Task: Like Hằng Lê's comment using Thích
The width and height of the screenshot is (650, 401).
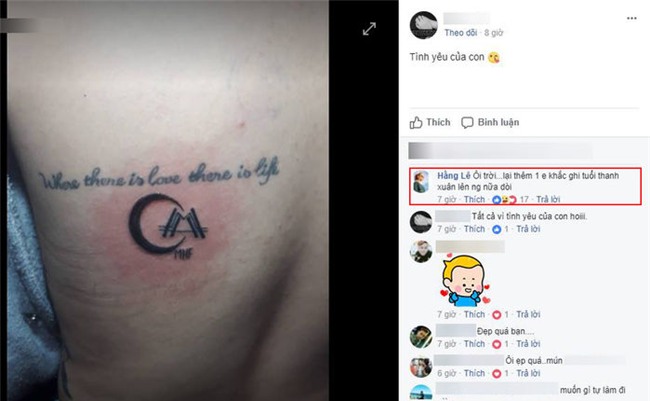Action: point(474,199)
